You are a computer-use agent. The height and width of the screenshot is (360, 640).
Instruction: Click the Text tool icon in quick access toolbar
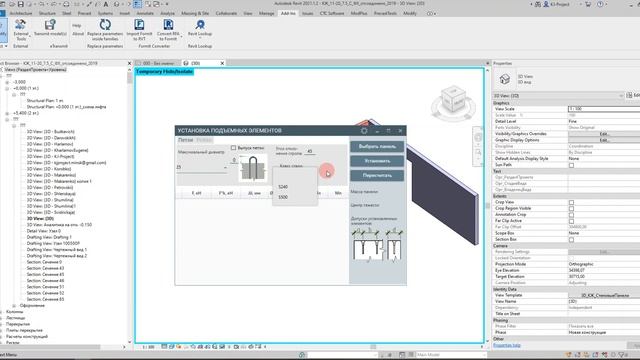click(x=106, y=4)
